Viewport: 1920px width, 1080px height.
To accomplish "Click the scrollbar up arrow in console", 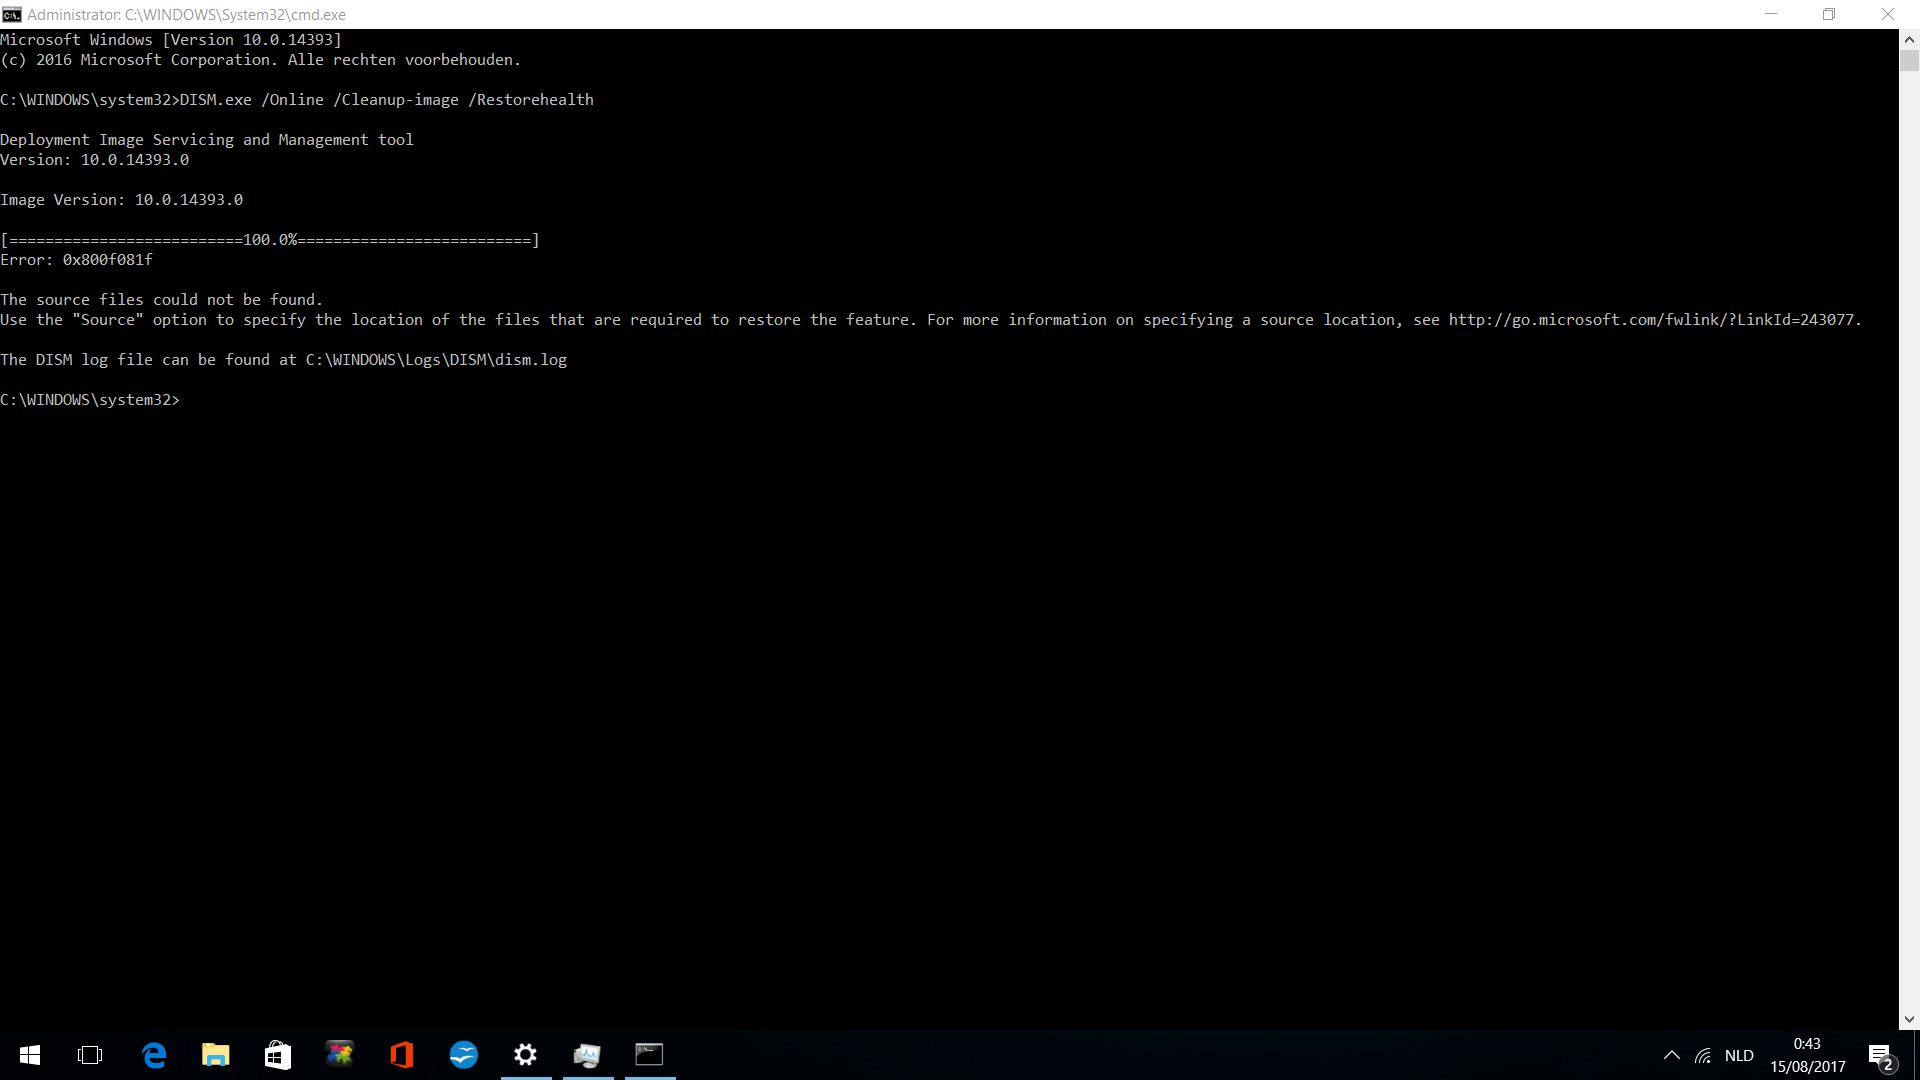I will point(1909,40).
